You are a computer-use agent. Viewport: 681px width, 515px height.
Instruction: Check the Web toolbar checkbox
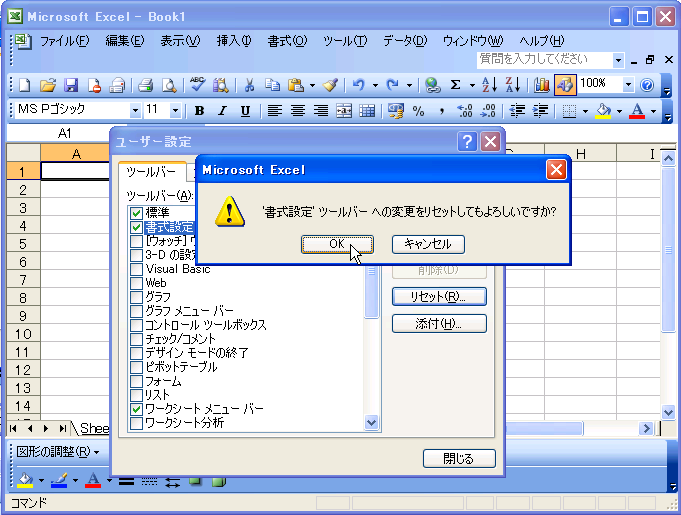pyautogui.click(x=136, y=283)
